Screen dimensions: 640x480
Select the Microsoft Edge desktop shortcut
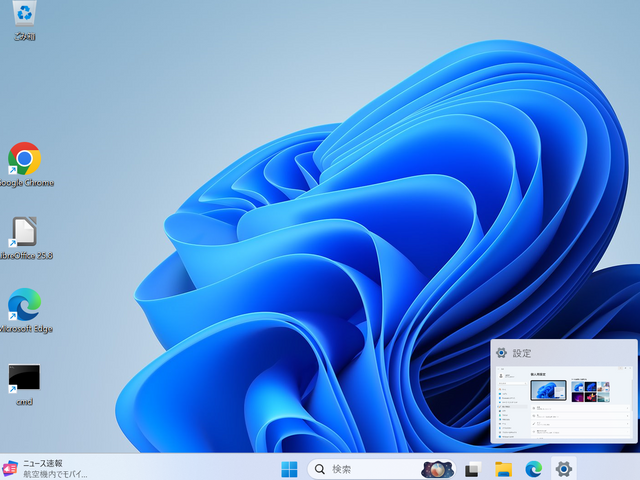point(24,305)
